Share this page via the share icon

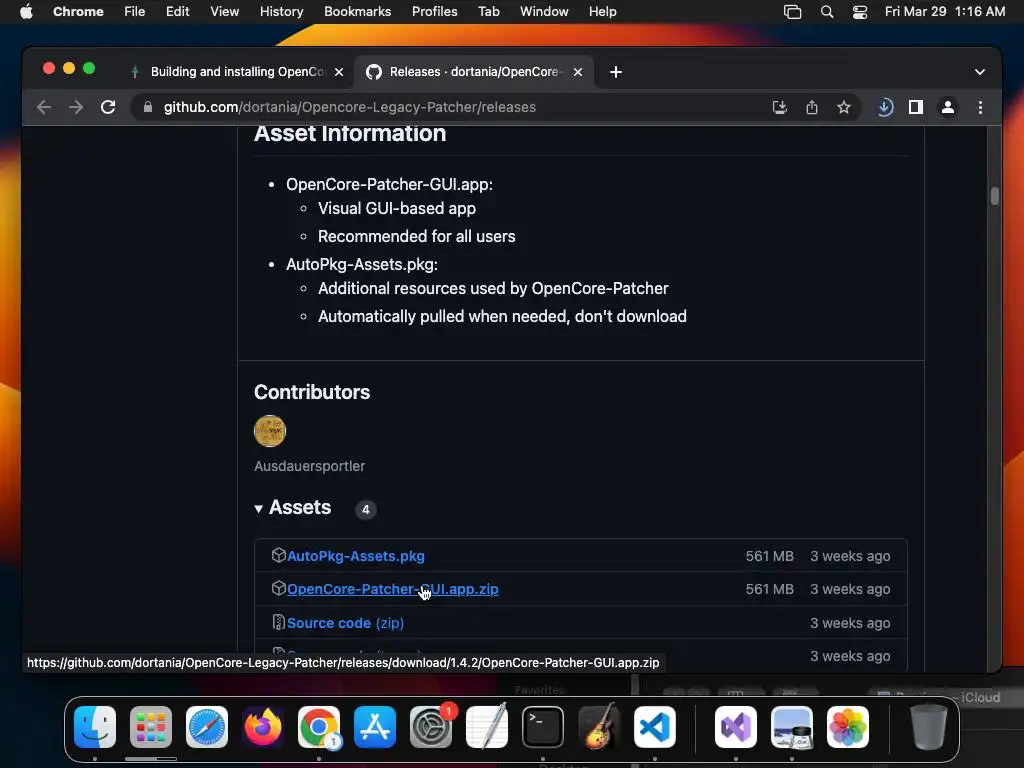point(812,107)
